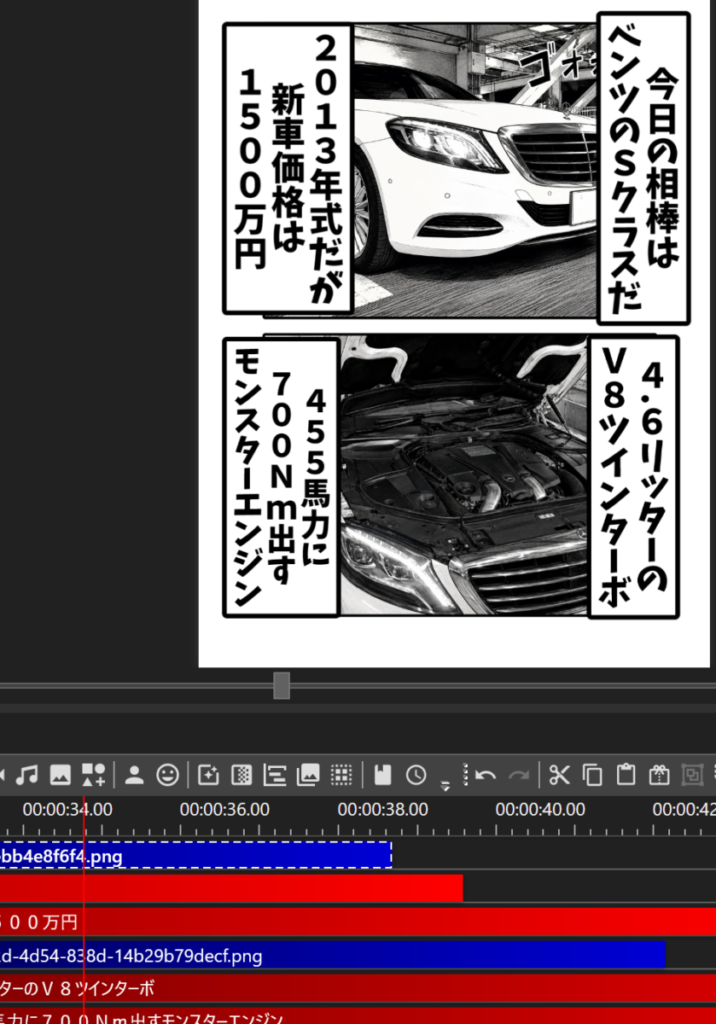This screenshot has height=1024, width=716.
Task: Add a face item with the smiley icon
Action: tap(168, 775)
